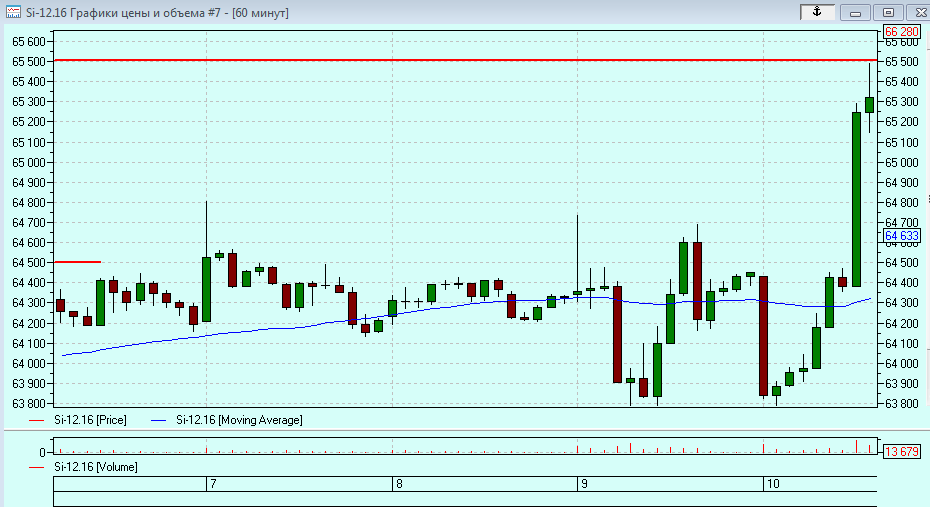Click the 65 600 label on left price axis

point(28,42)
